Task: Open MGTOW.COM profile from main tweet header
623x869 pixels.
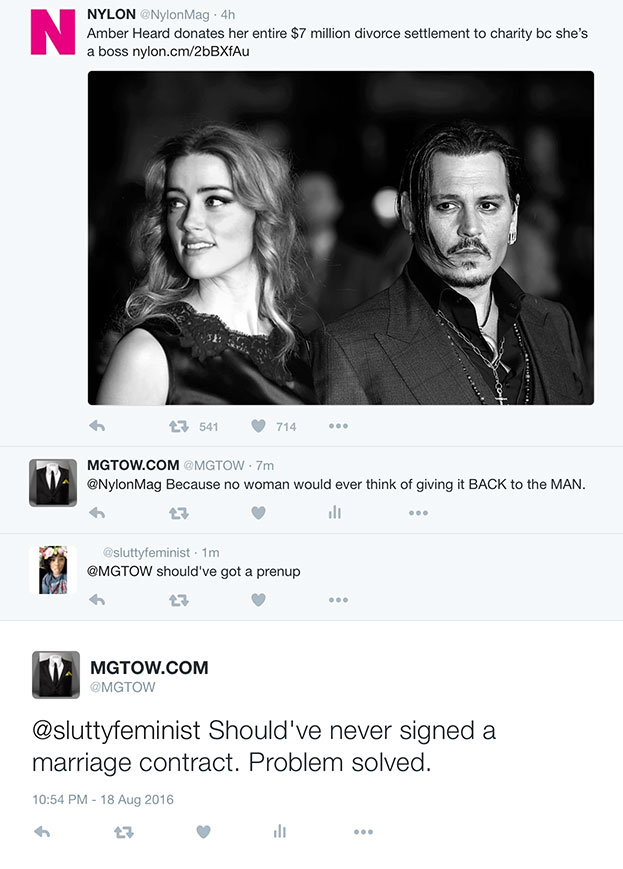Action: point(149,668)
